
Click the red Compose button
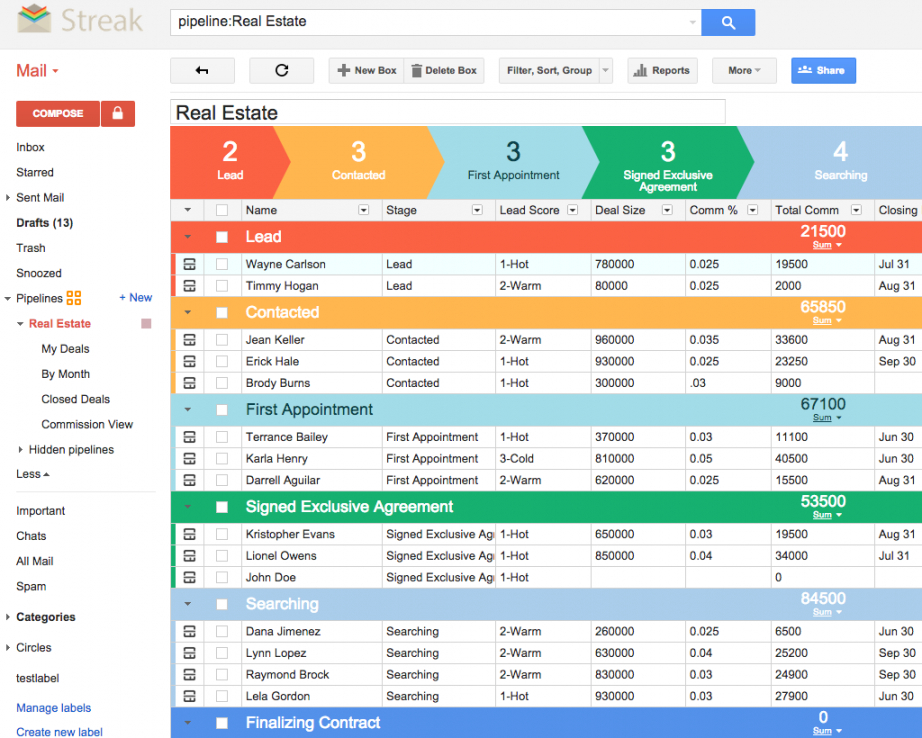(58, 114)
